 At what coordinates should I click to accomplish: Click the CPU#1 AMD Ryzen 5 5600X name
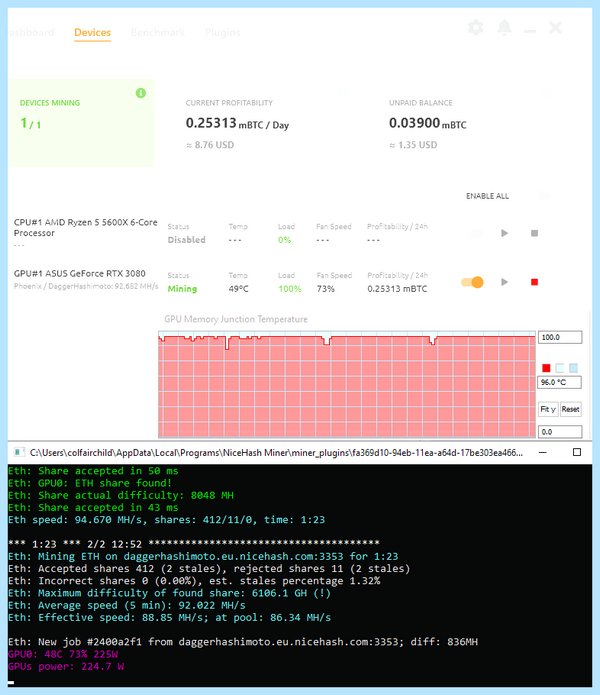pyautogui.click(x=86, y=227)
